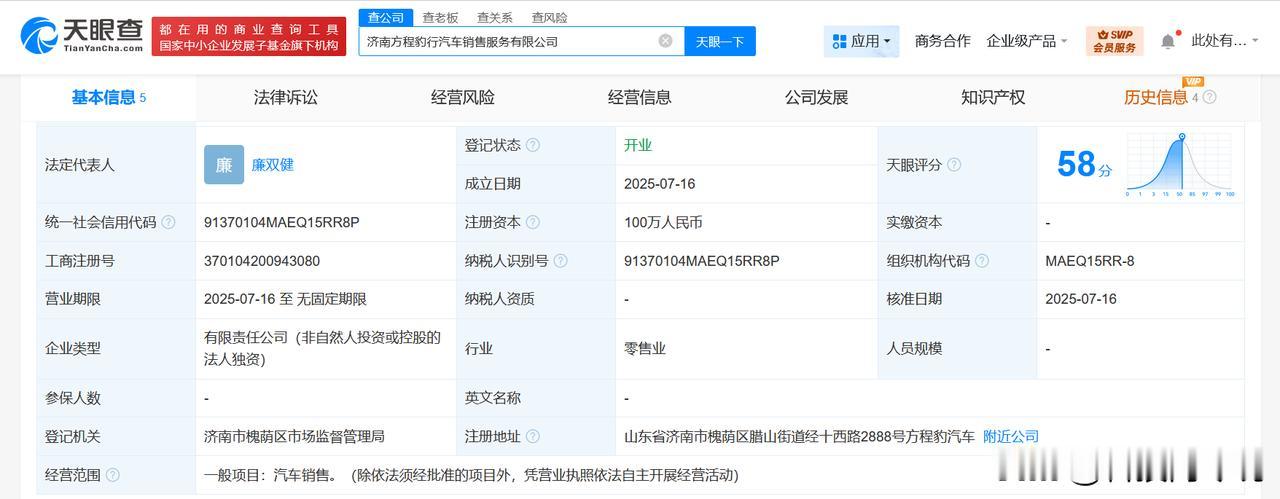Click the help icon next to 注册地址
The image size is (1280, 499).
coord(533,436)
